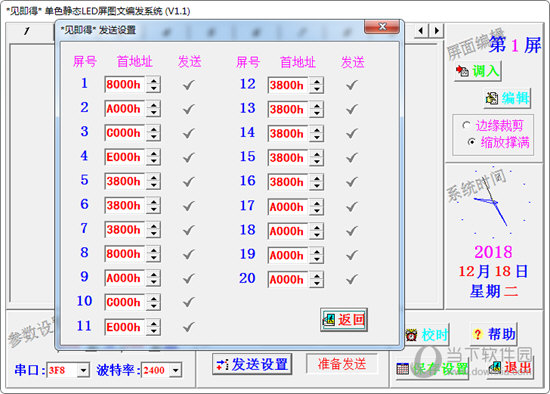
Task: Click the calendar icon beside 保存设置
Action: 402,369
